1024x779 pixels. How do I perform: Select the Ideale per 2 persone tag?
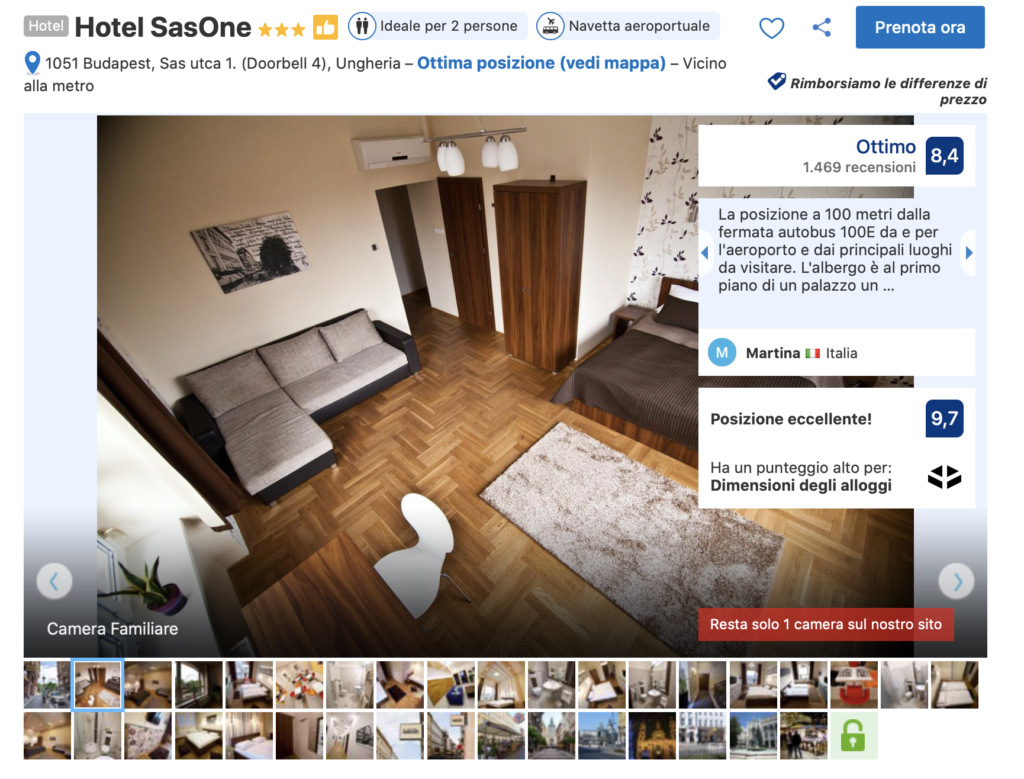pyautogui.click(x=438, y=26)
